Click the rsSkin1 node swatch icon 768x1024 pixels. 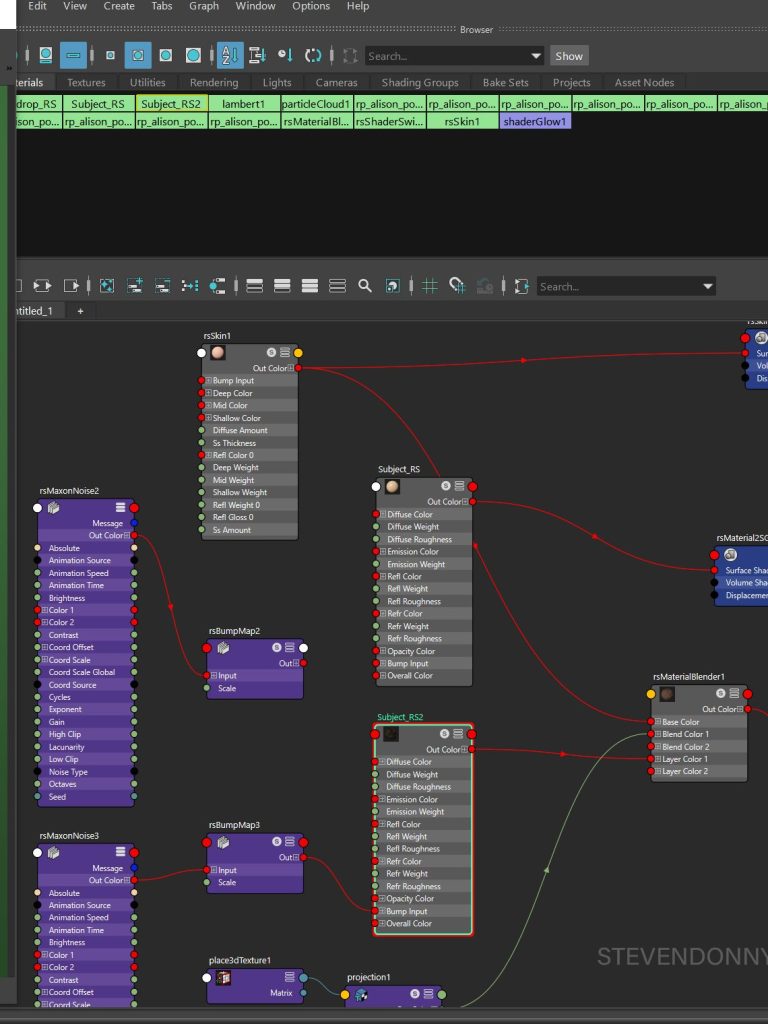[x=218, y=353]
